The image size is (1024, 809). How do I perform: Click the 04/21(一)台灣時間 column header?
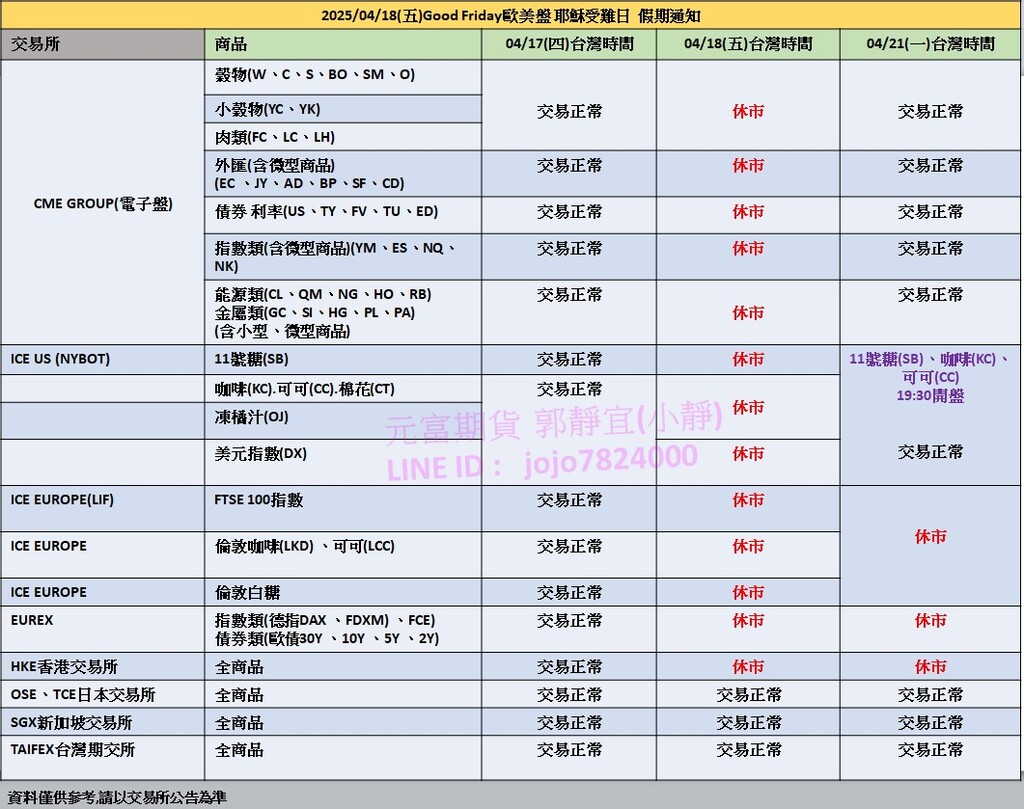click(930, 44)
